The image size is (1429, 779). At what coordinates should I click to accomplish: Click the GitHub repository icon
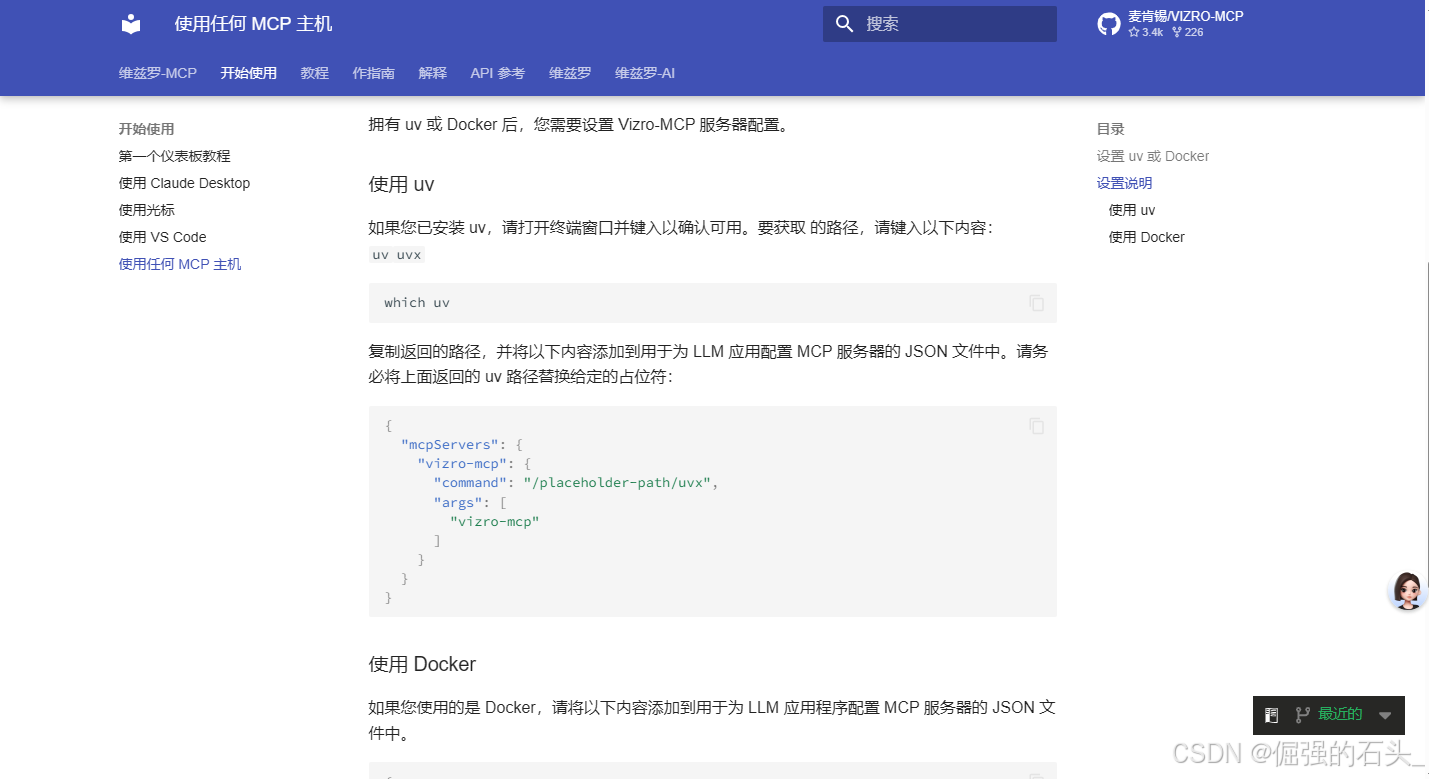click(1109, 24)
